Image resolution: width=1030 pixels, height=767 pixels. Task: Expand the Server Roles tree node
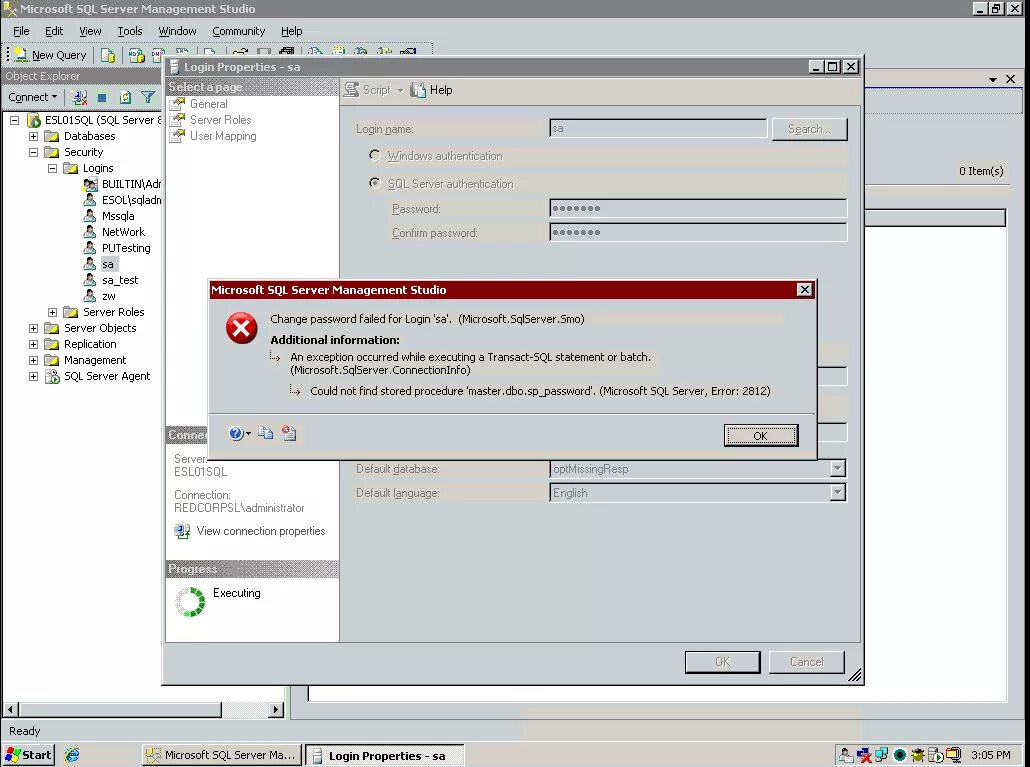(x=53, y=312)
